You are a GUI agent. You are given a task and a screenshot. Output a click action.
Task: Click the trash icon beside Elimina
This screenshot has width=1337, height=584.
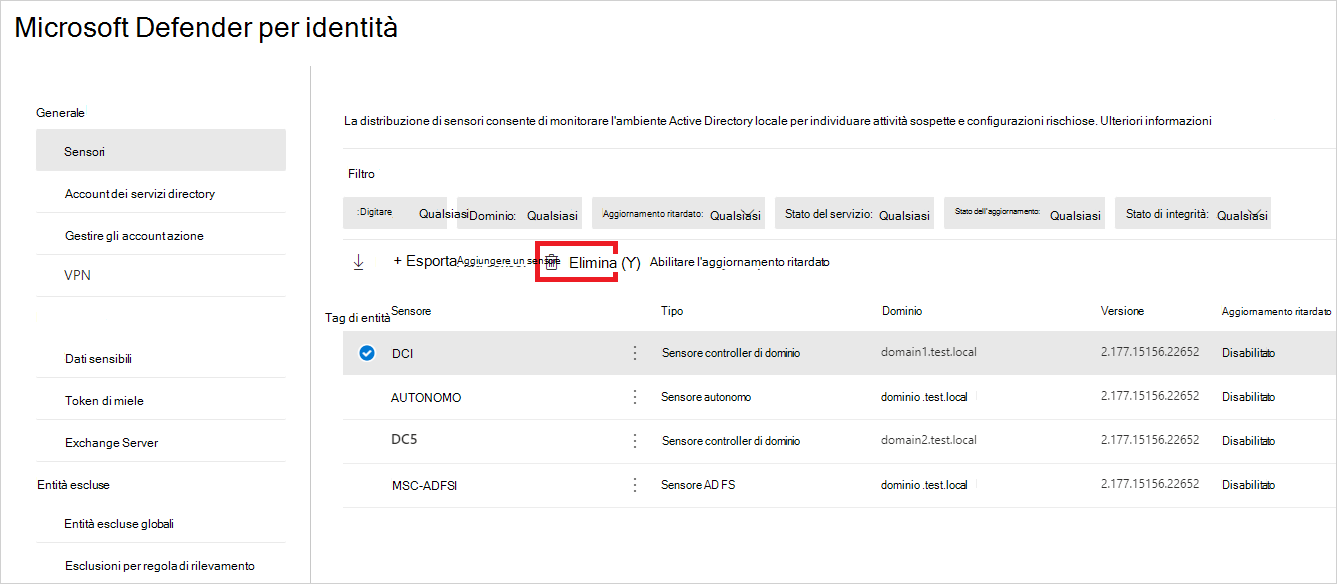coord(551,262)
